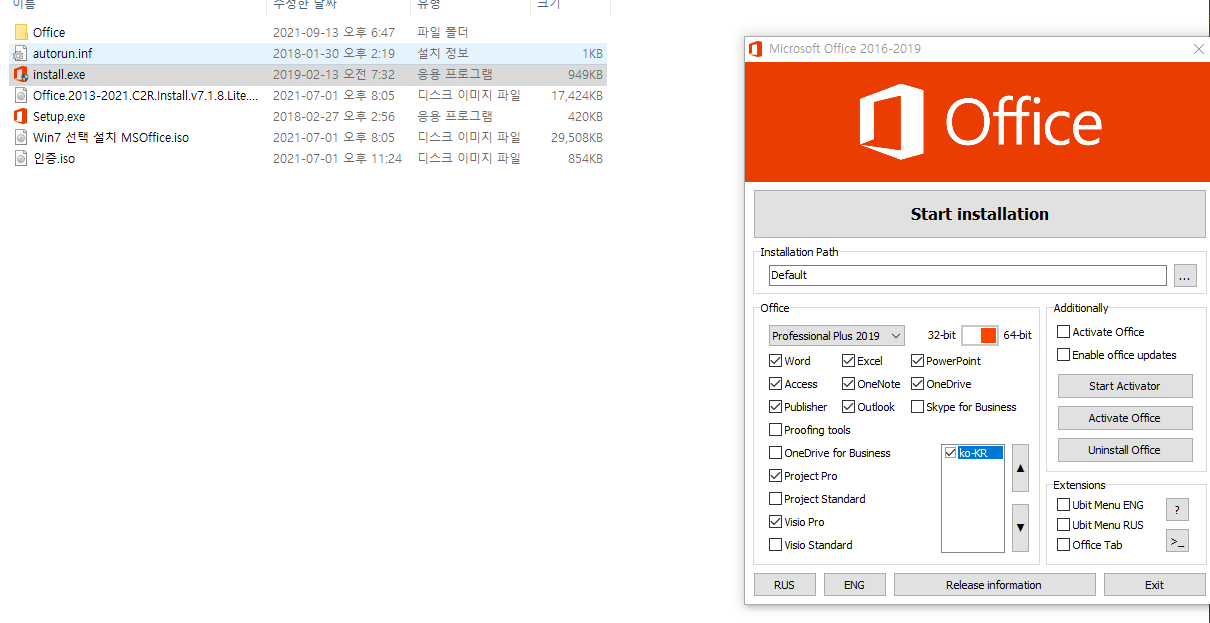Click the Activate Office button
This screenshot has height=623, width=1210.
1124,418
